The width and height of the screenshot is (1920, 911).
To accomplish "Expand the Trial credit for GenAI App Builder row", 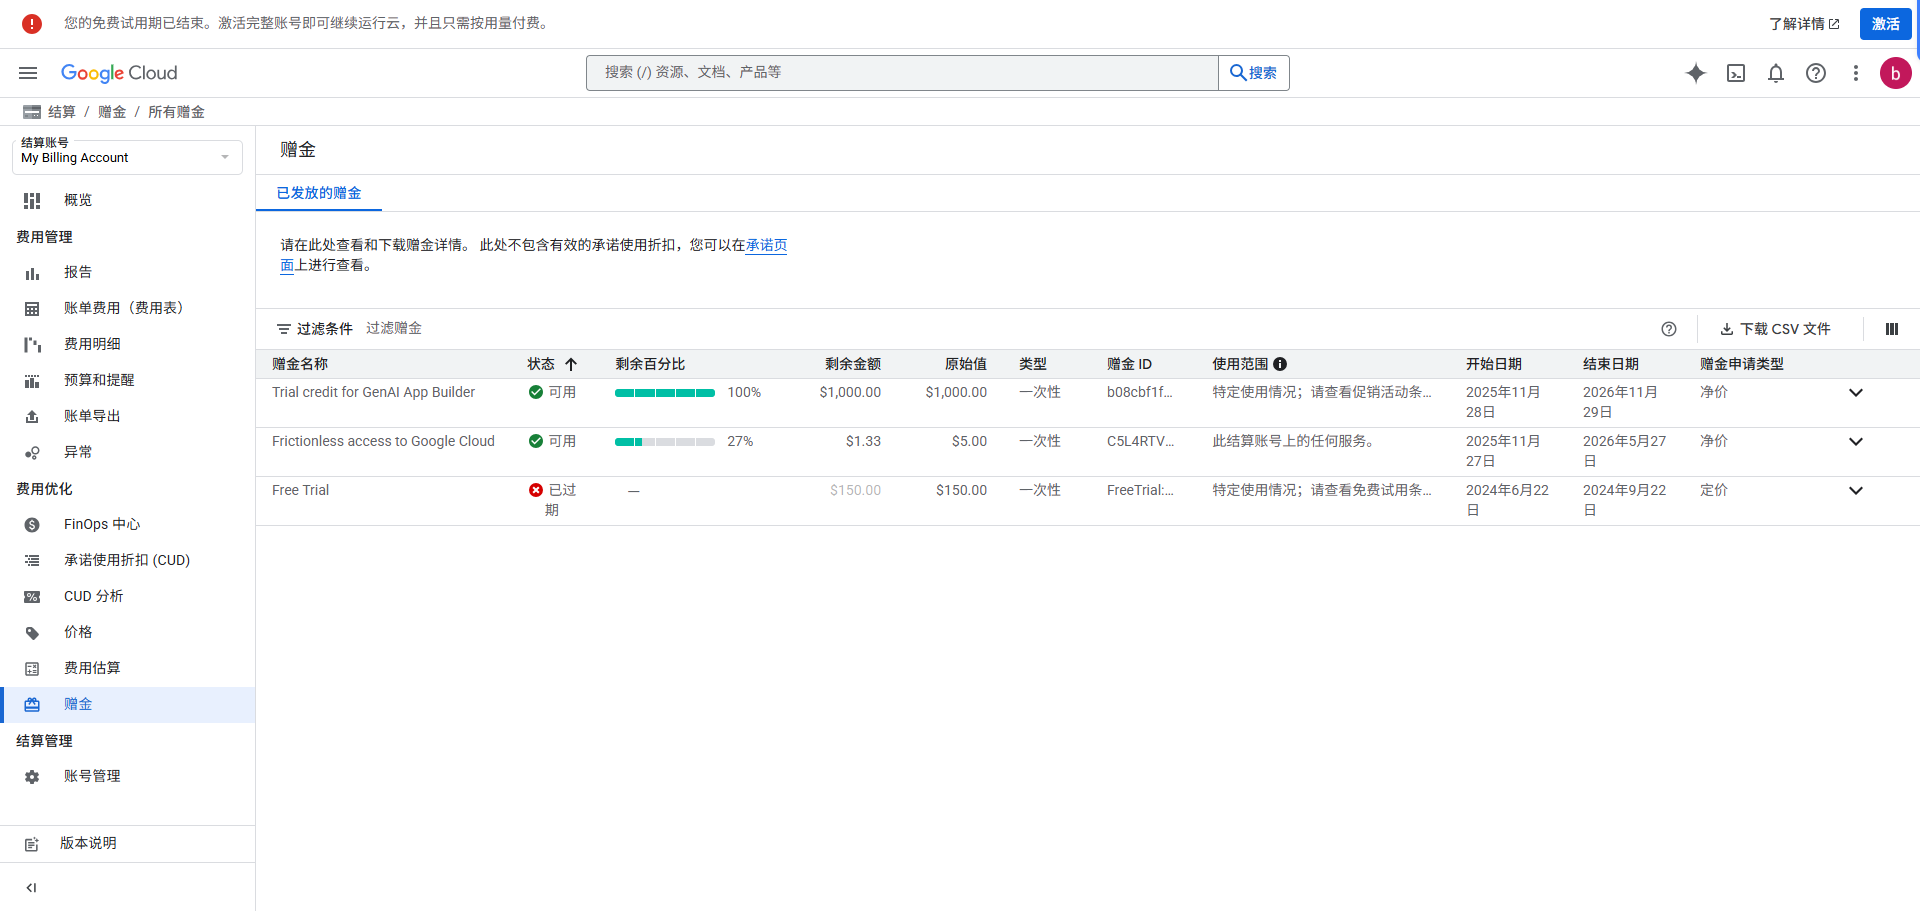I will (1856, 393).
